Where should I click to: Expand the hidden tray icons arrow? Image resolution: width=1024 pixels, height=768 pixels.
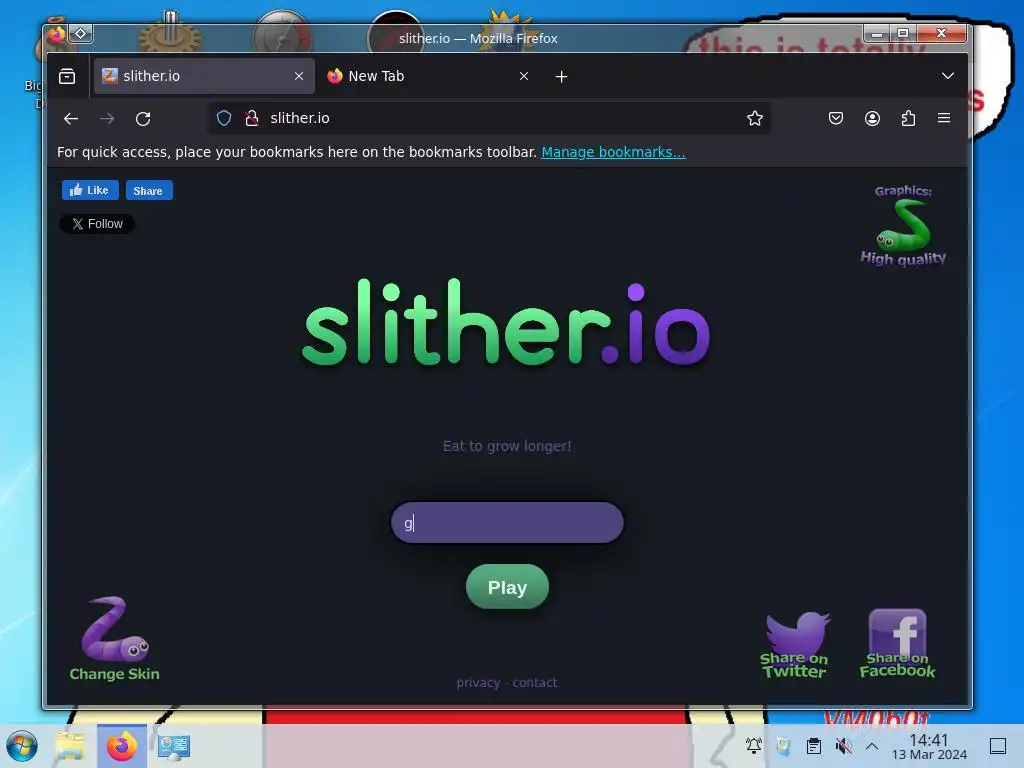[872, 745]
